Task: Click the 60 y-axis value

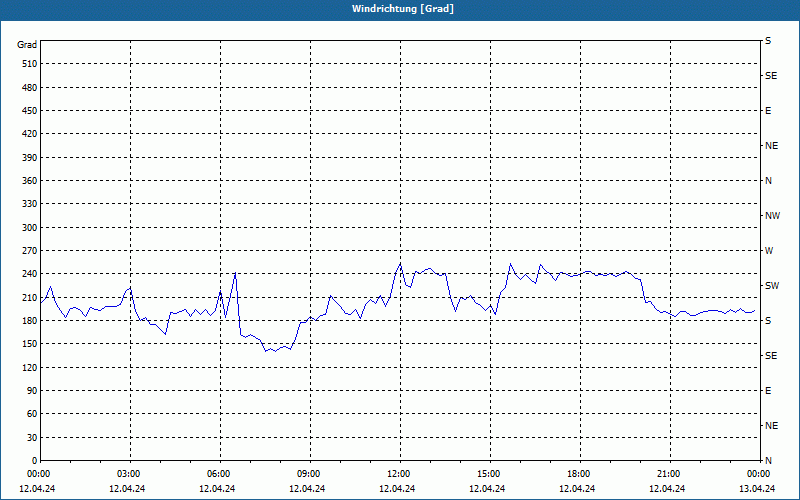Action: tap(32, 414)
